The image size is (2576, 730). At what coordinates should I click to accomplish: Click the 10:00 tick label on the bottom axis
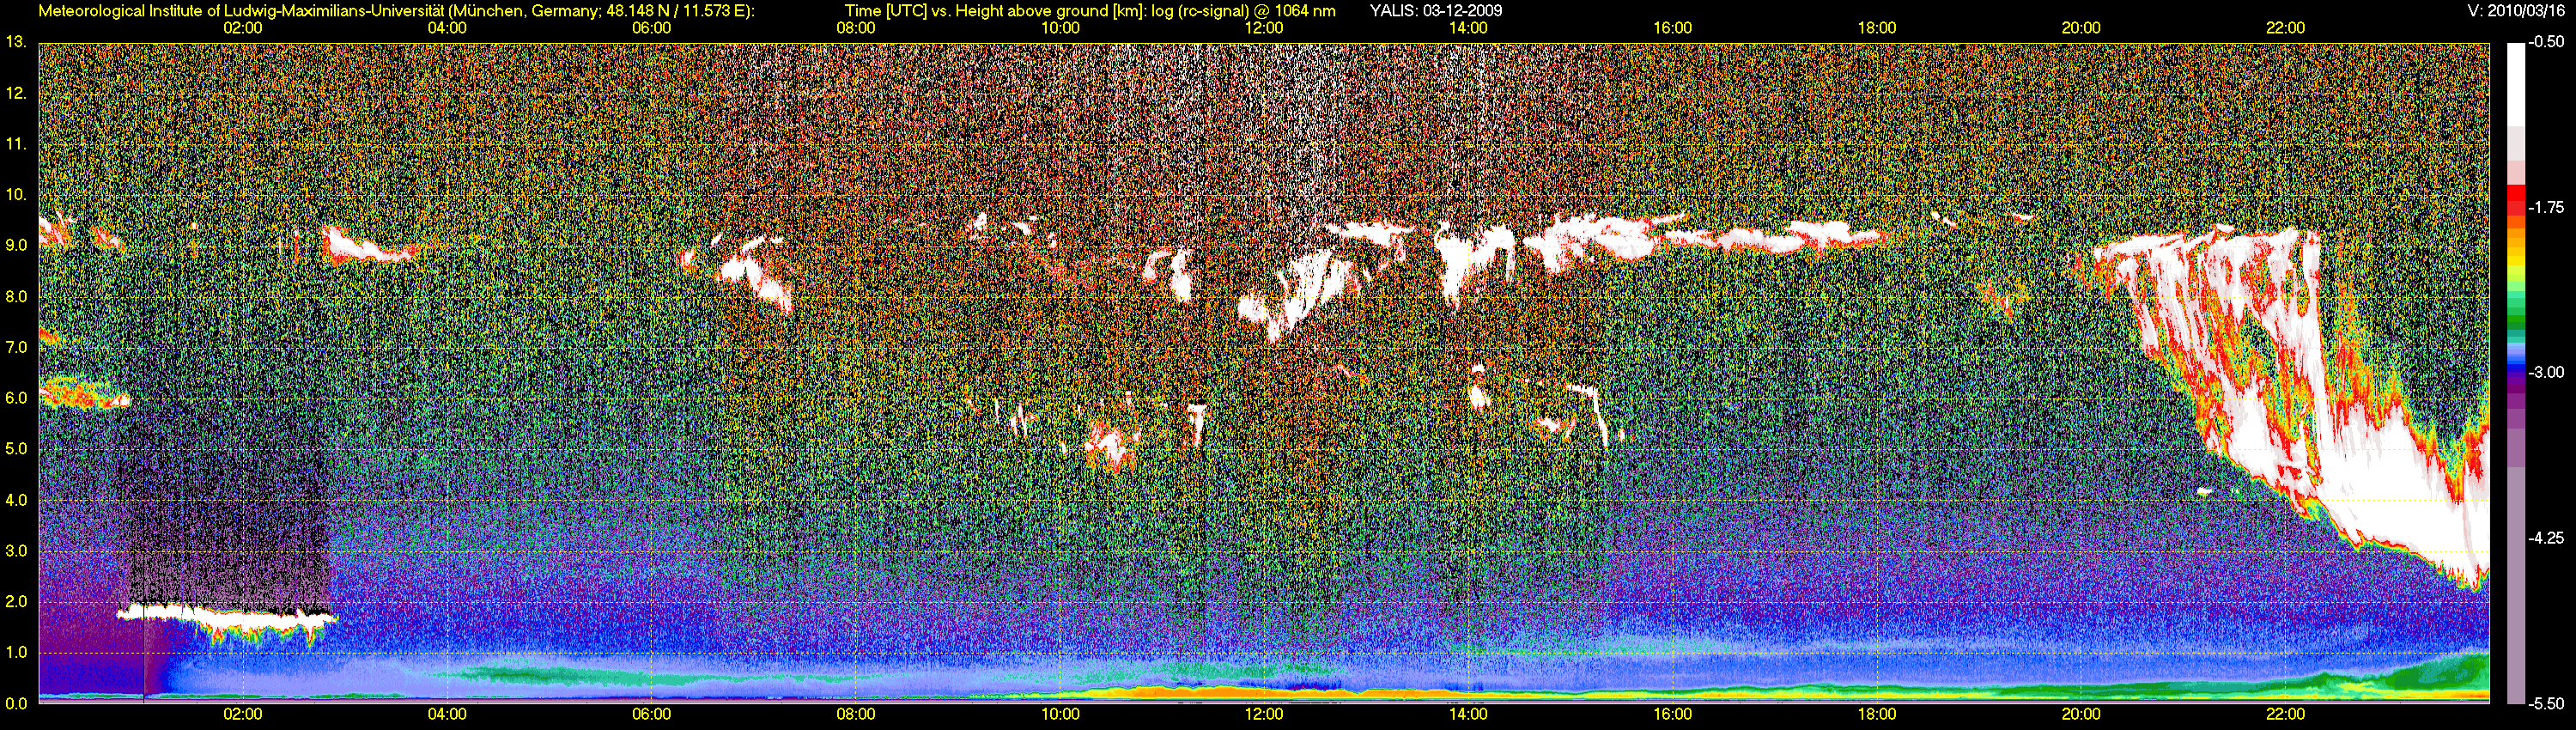click(1060, 715)
